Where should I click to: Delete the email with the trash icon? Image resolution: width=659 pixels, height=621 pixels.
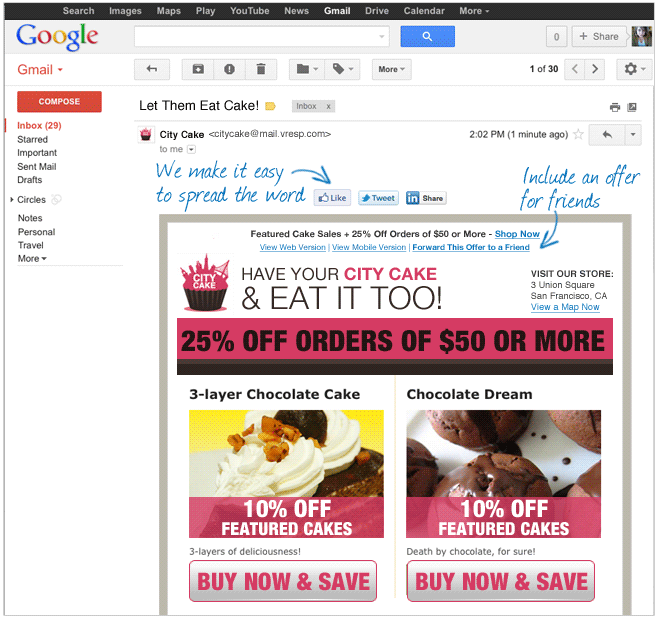tap(261, 69)
